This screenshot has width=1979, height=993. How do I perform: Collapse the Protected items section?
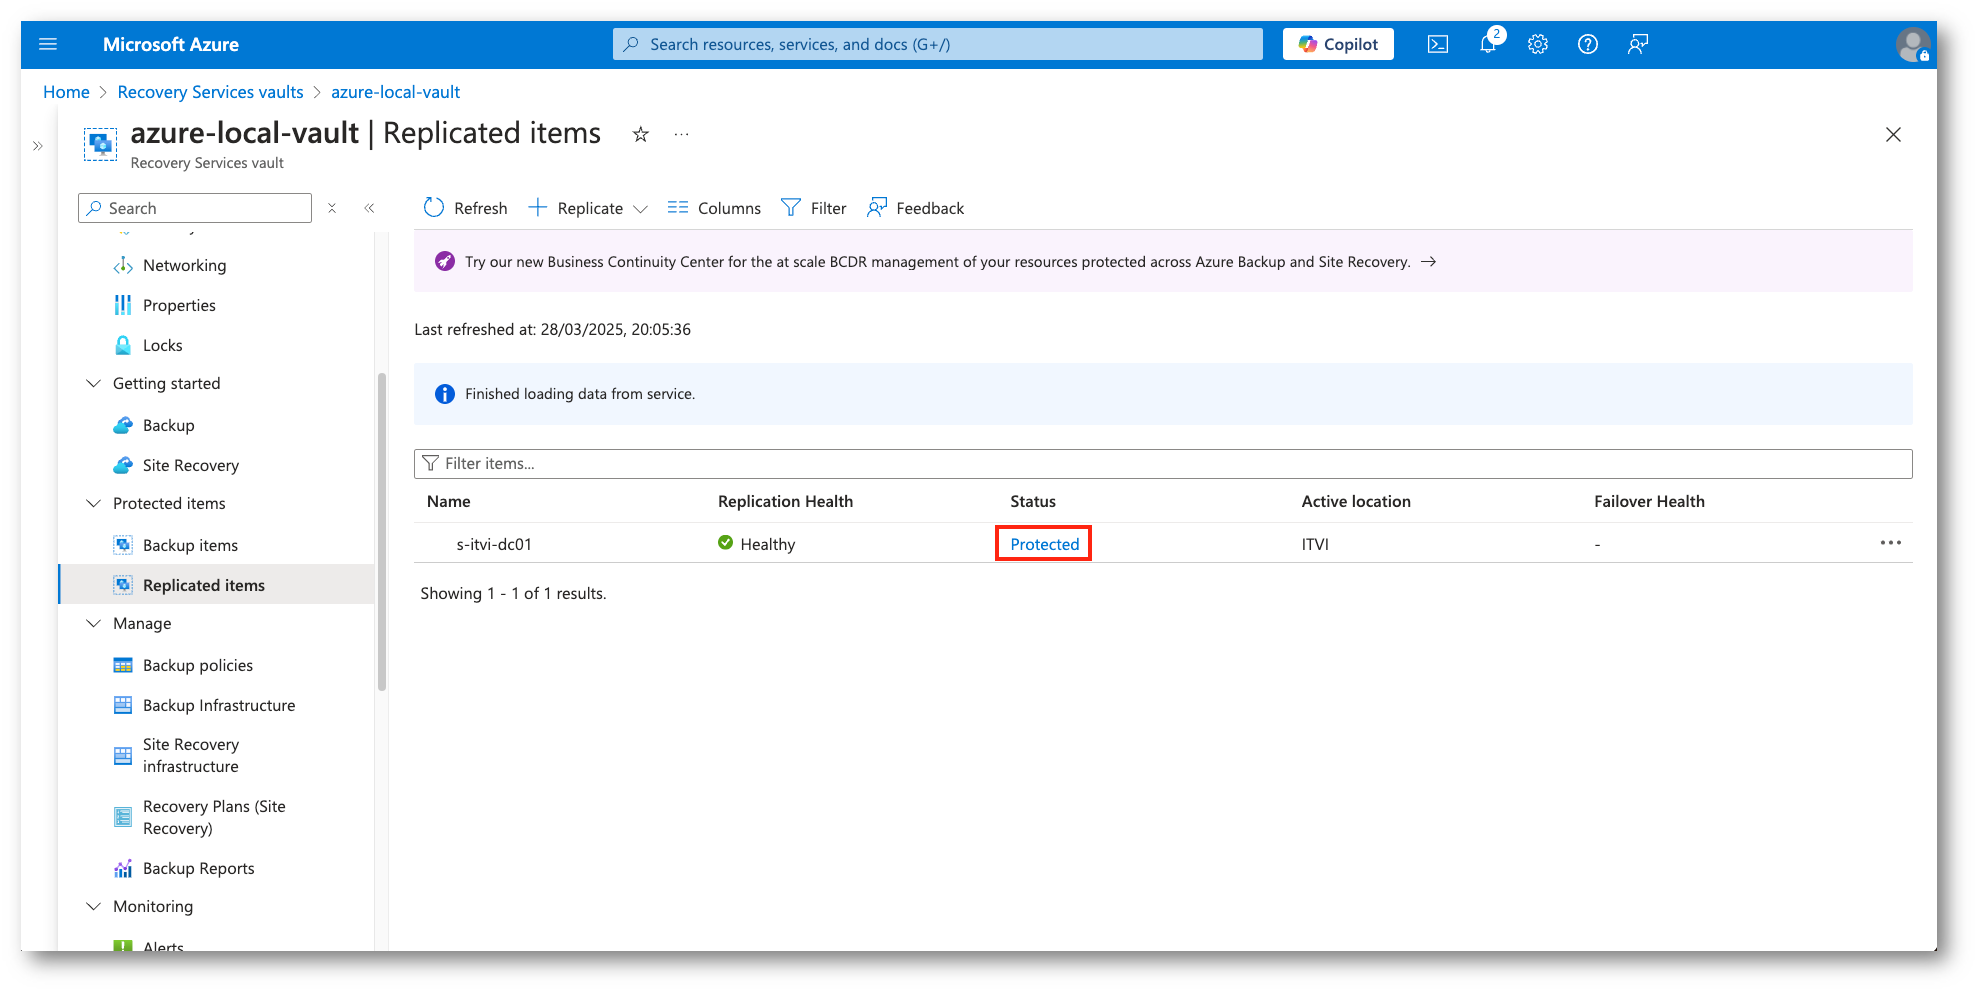pyautogui.click(x=94, y=504)
